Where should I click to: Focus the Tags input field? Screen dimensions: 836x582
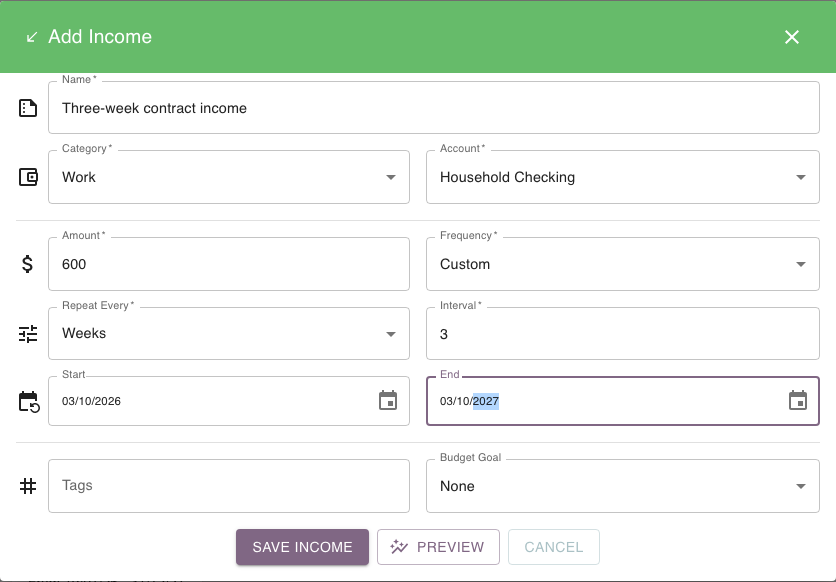[229, 486]
